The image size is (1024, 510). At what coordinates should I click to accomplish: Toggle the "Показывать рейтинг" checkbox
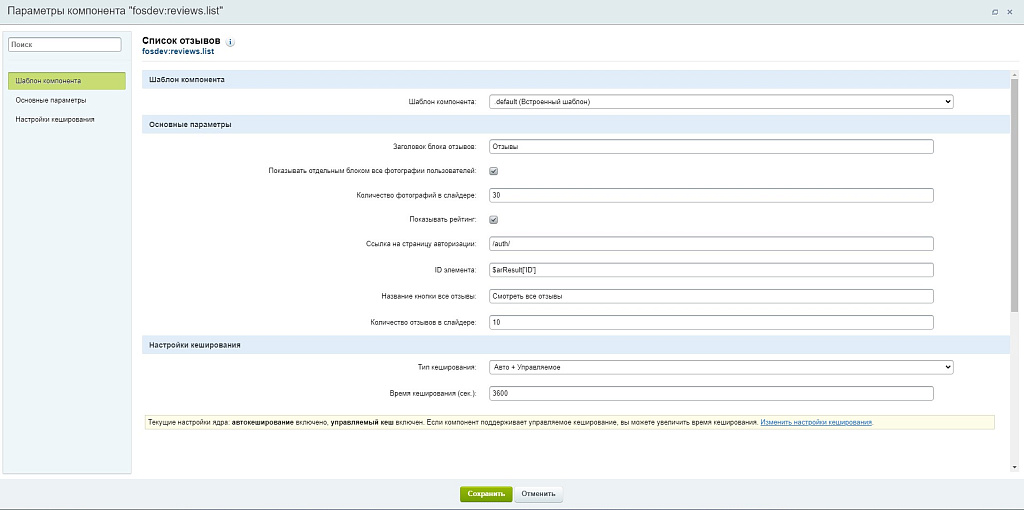494,219
